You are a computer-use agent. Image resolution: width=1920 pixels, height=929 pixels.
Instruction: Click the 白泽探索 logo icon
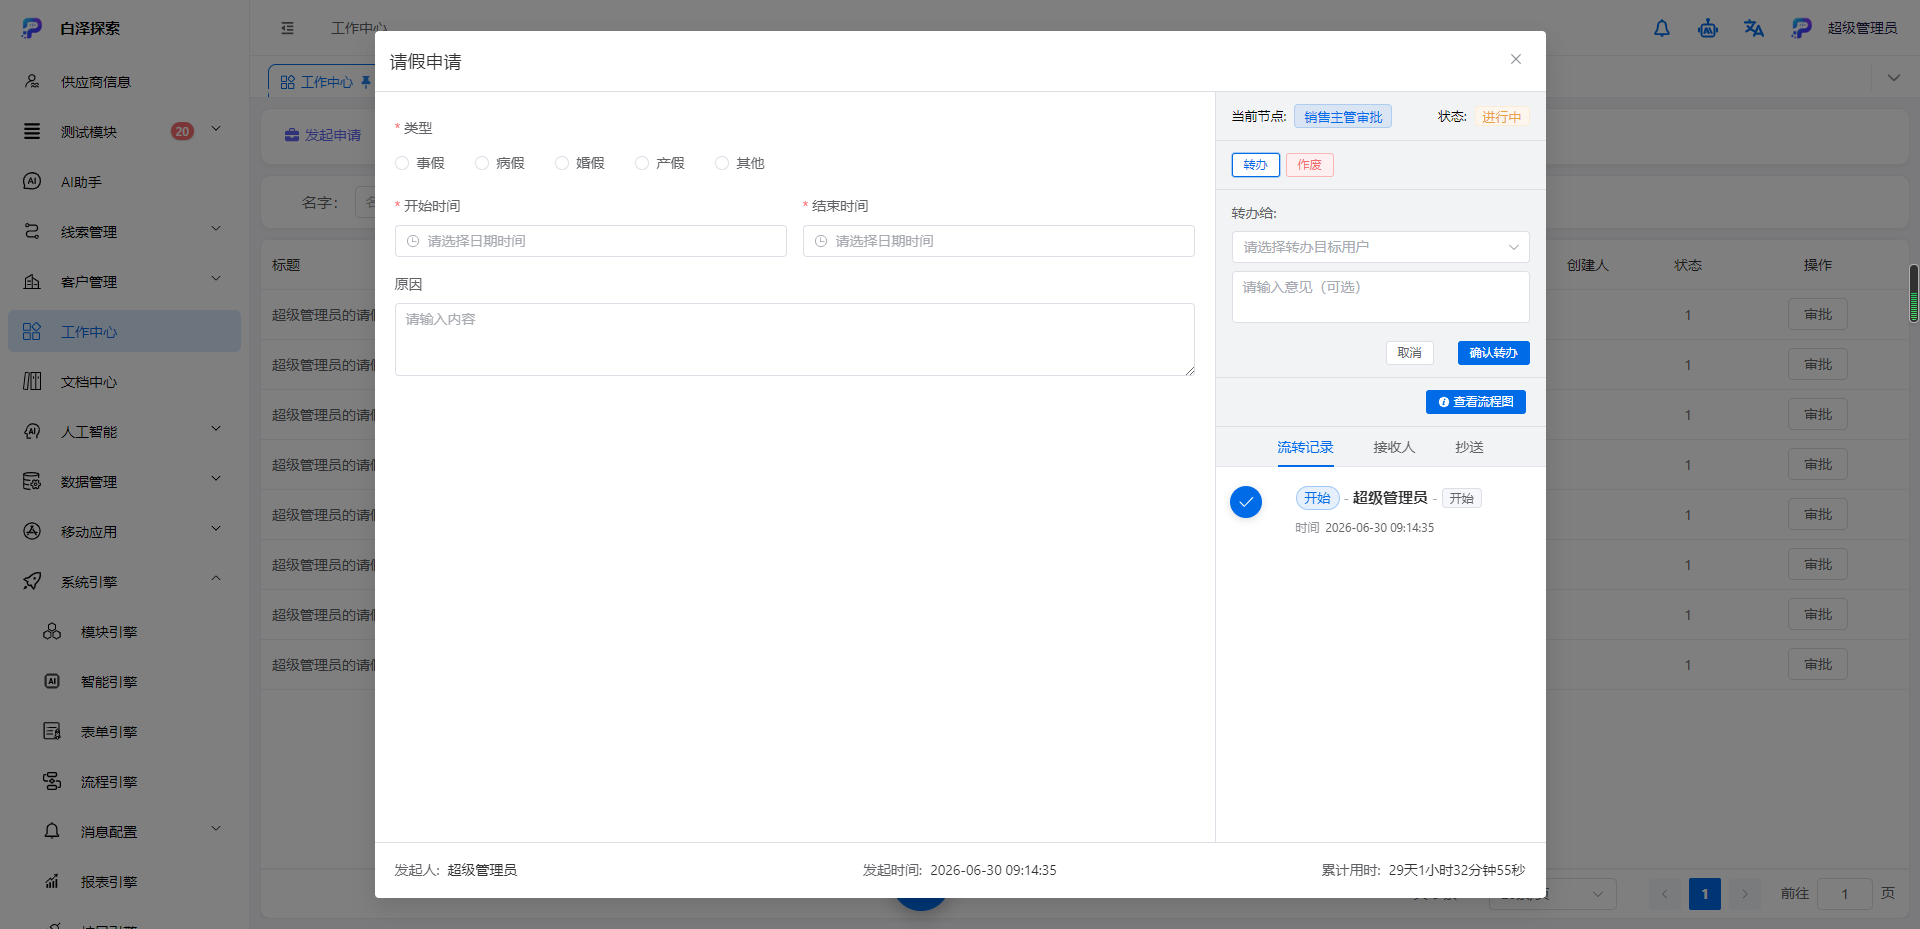pos(32,28)
